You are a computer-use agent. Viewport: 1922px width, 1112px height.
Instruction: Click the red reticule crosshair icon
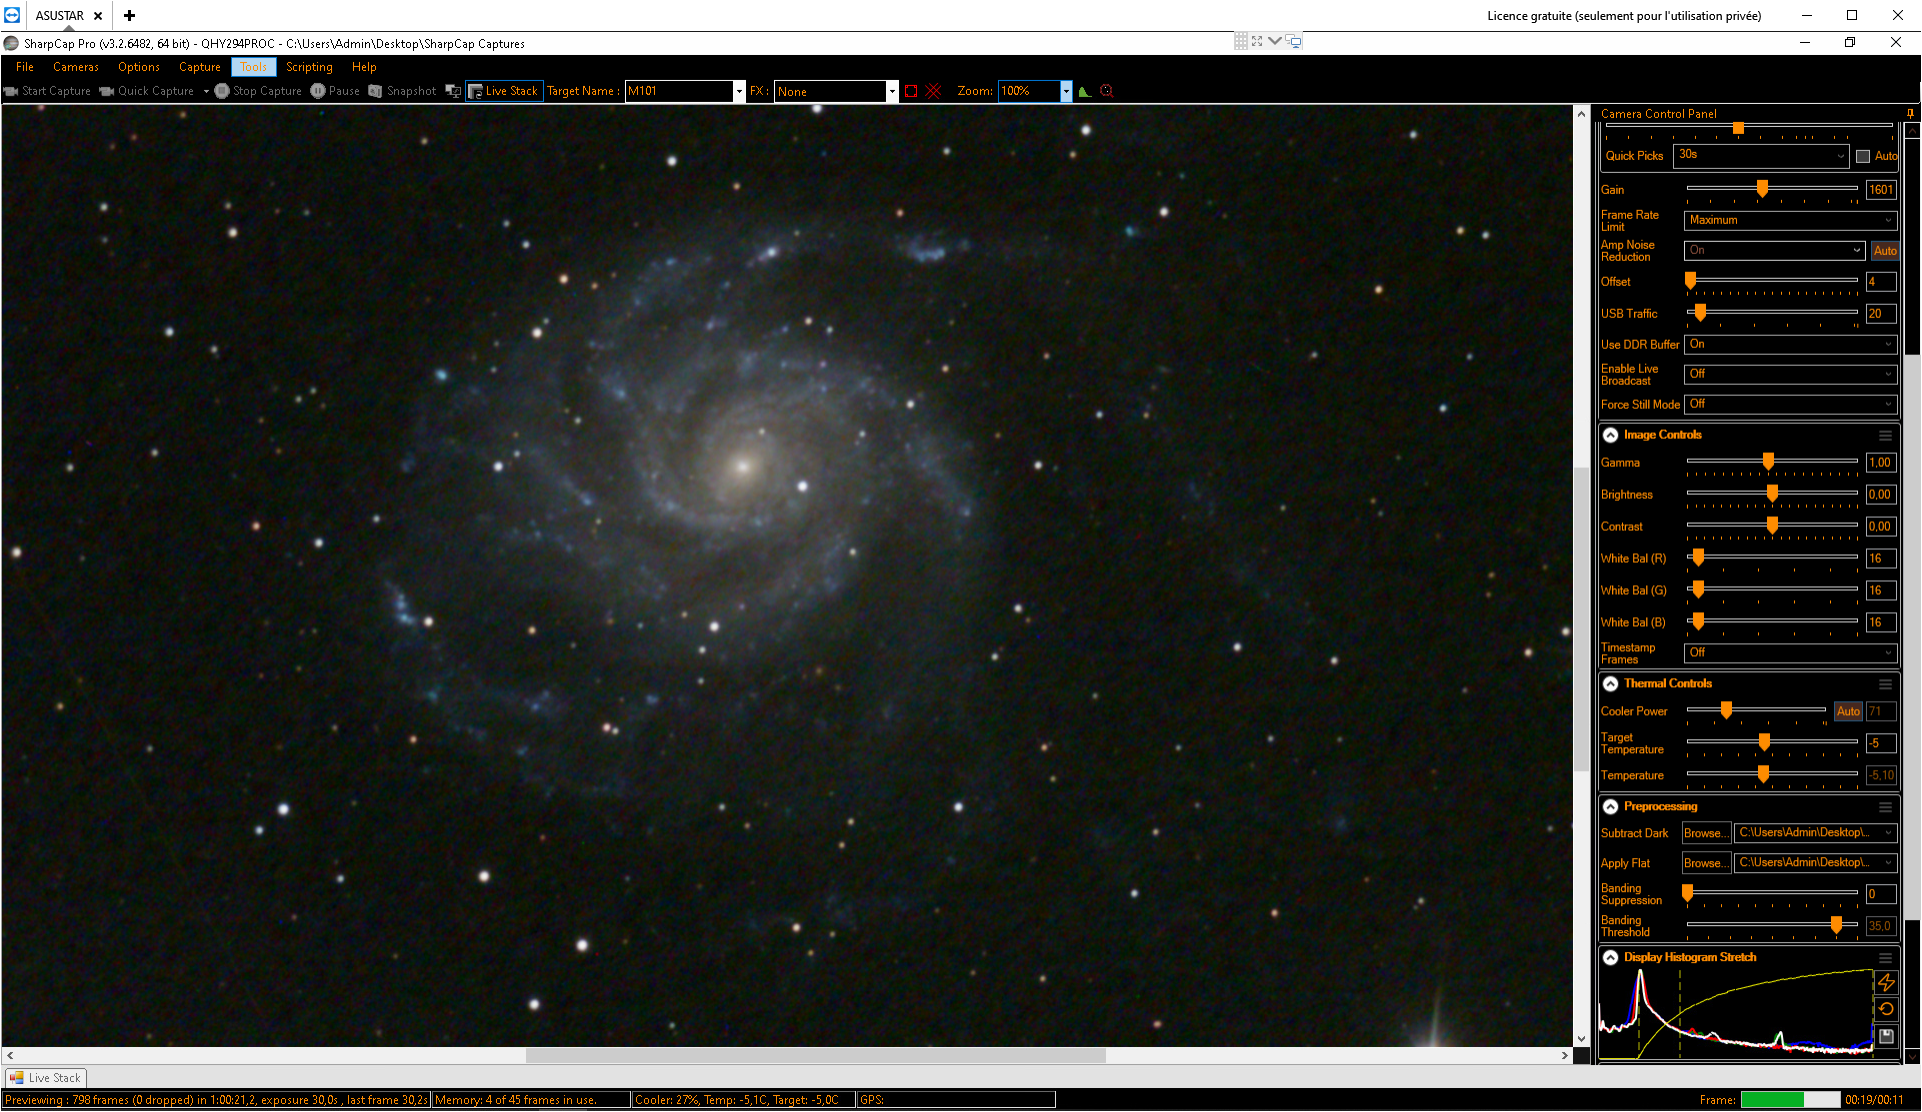point(934,91)
